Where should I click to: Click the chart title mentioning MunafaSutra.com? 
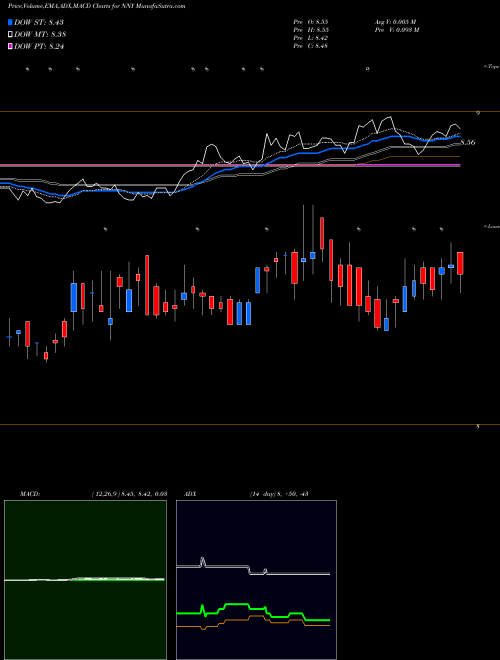(x=96, y=6)
